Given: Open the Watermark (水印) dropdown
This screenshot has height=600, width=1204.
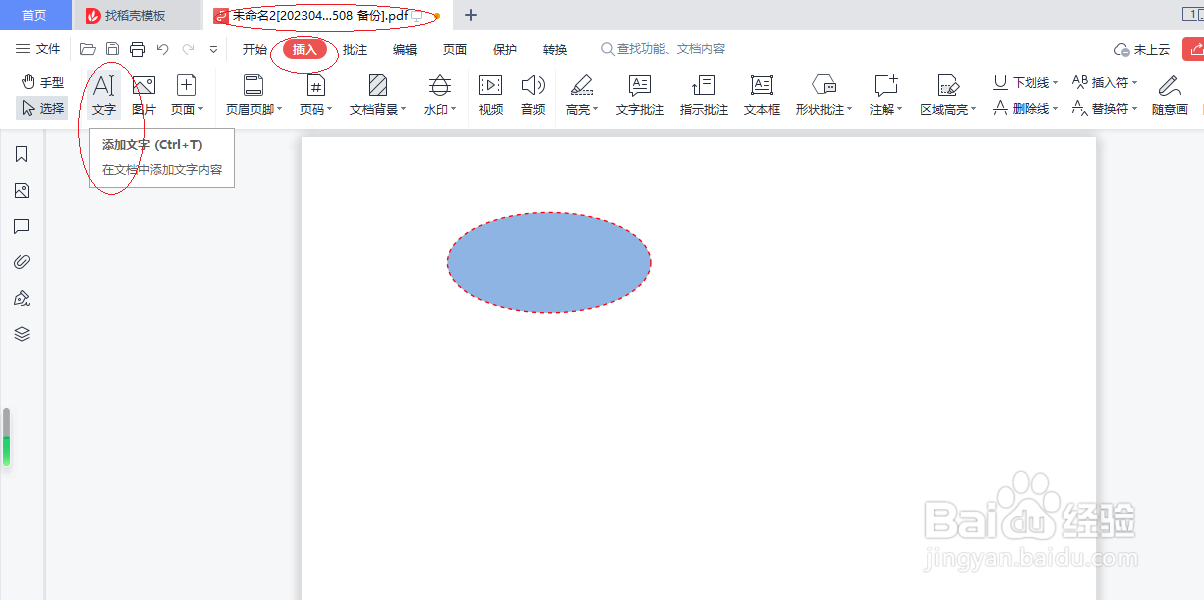Looking at the screenshot, I should click(x=440, y=96).
